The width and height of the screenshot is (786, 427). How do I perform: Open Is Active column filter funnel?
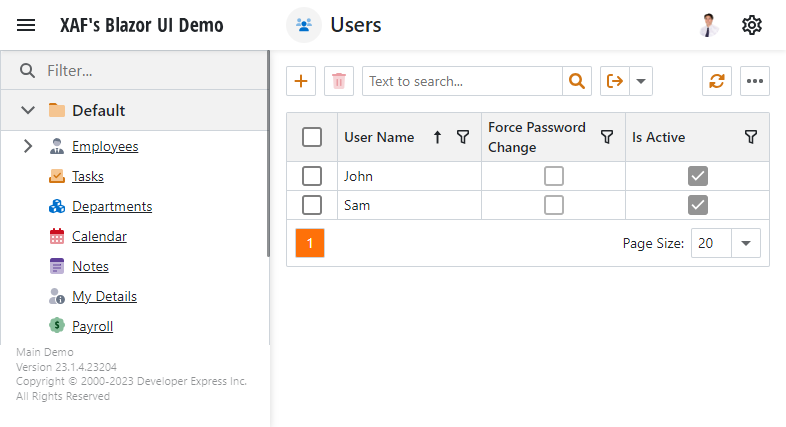click(751, 137)
